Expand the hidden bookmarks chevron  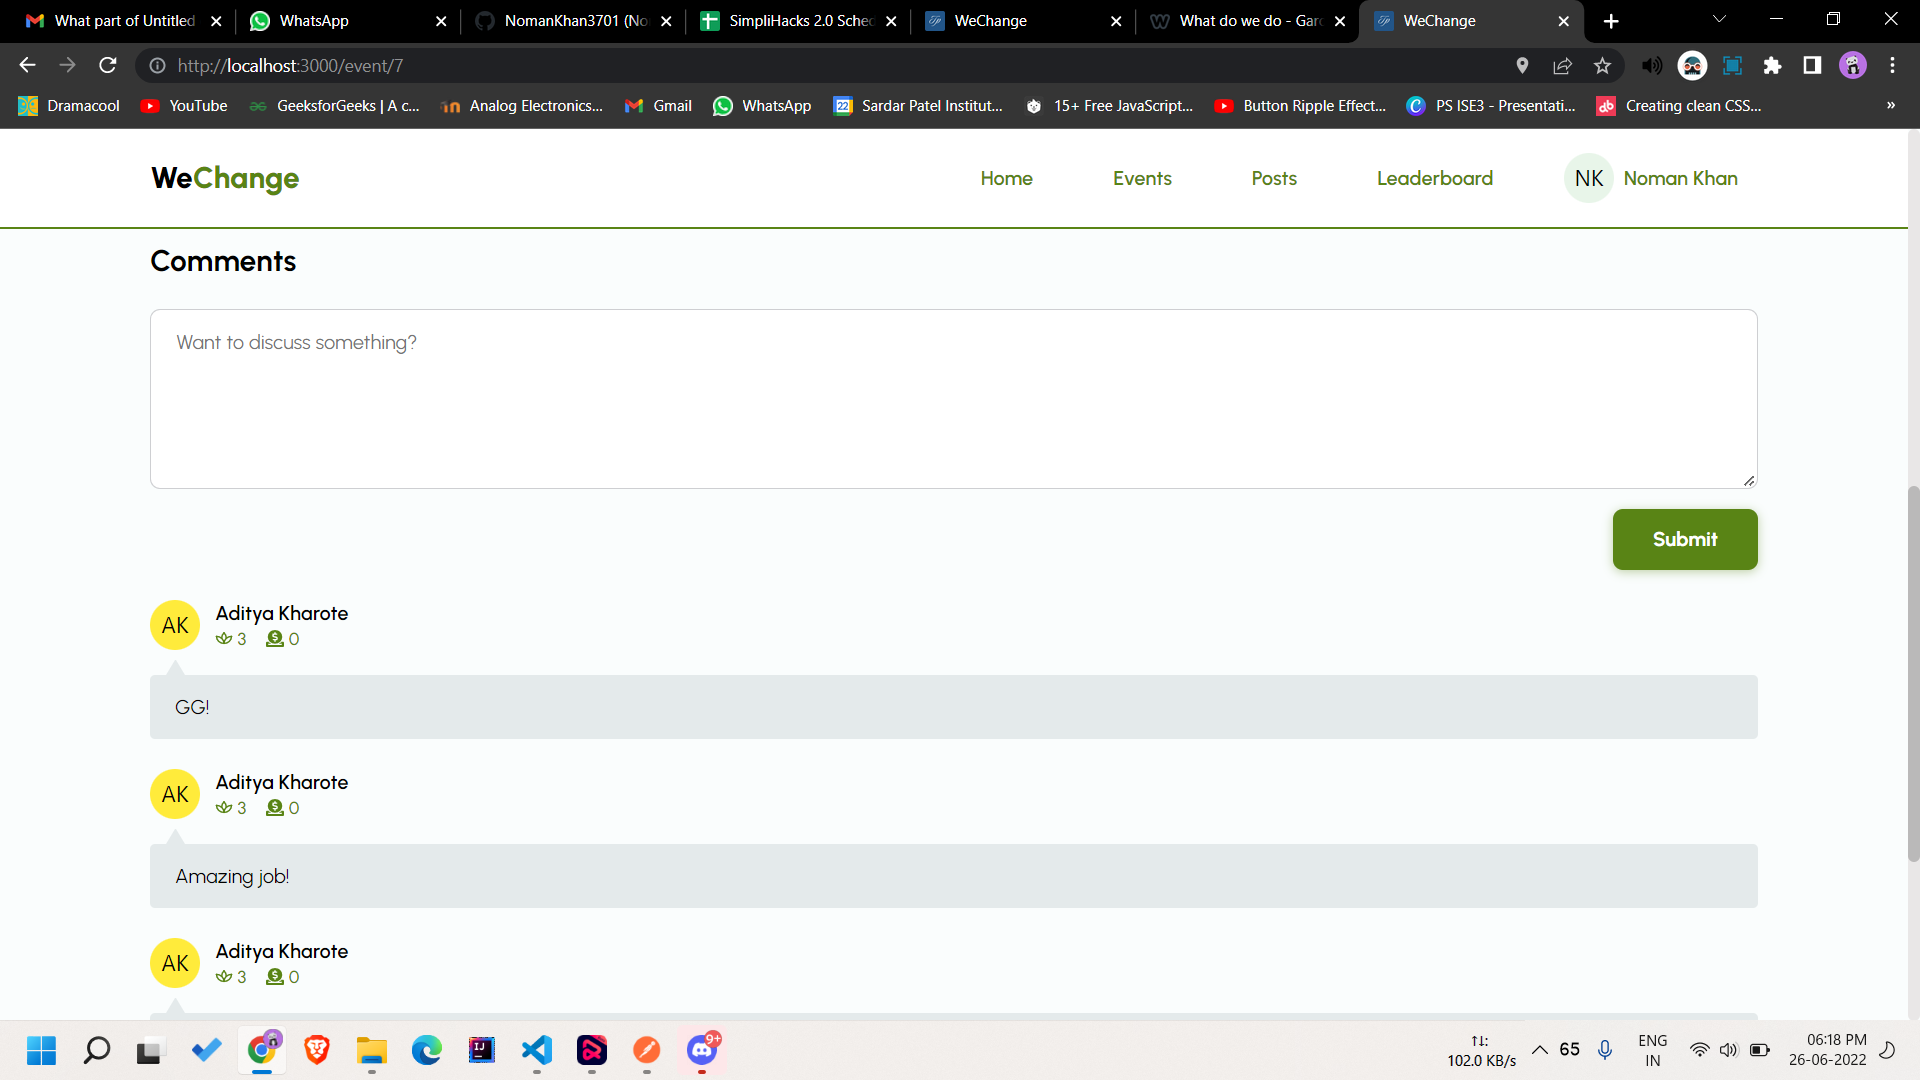pos(1890,105)
